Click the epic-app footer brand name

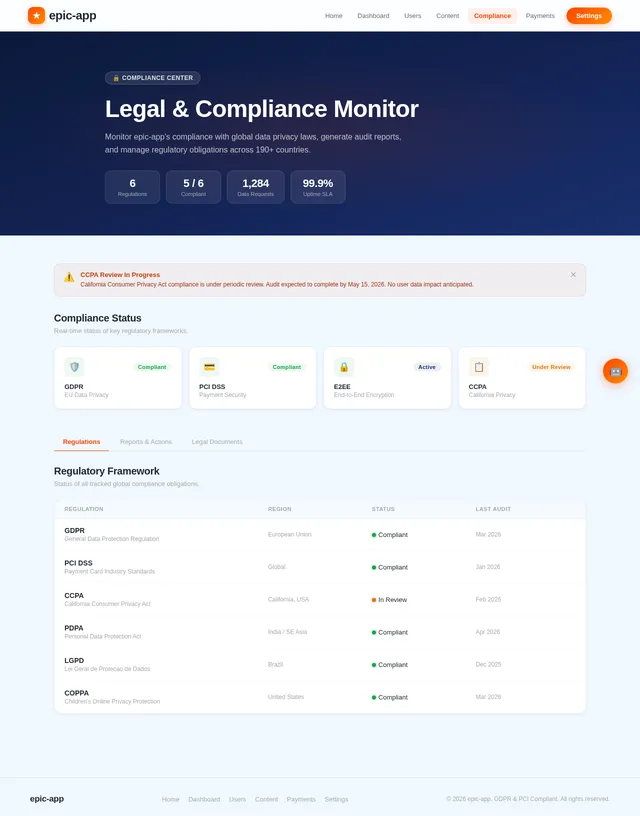[x=47, y=799]
